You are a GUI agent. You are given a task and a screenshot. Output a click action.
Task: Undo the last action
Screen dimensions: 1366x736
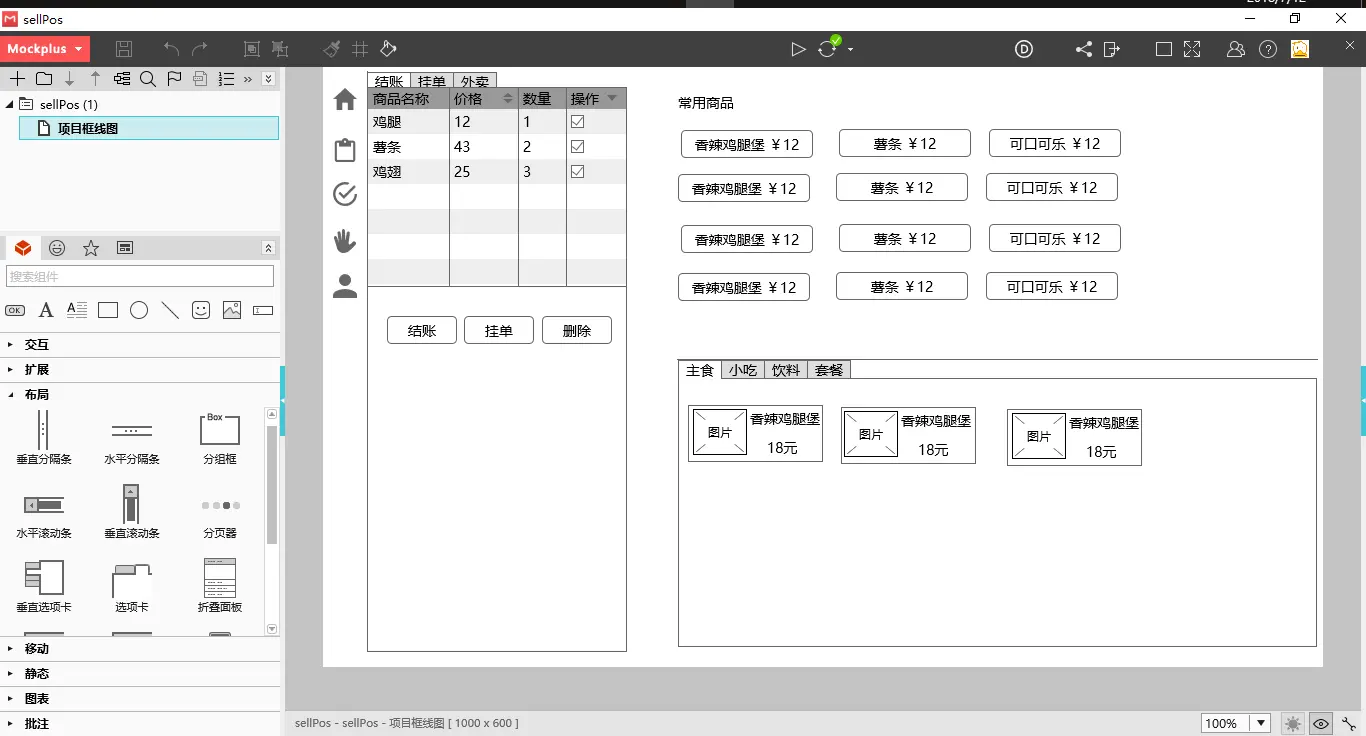[x=172, y=49]
